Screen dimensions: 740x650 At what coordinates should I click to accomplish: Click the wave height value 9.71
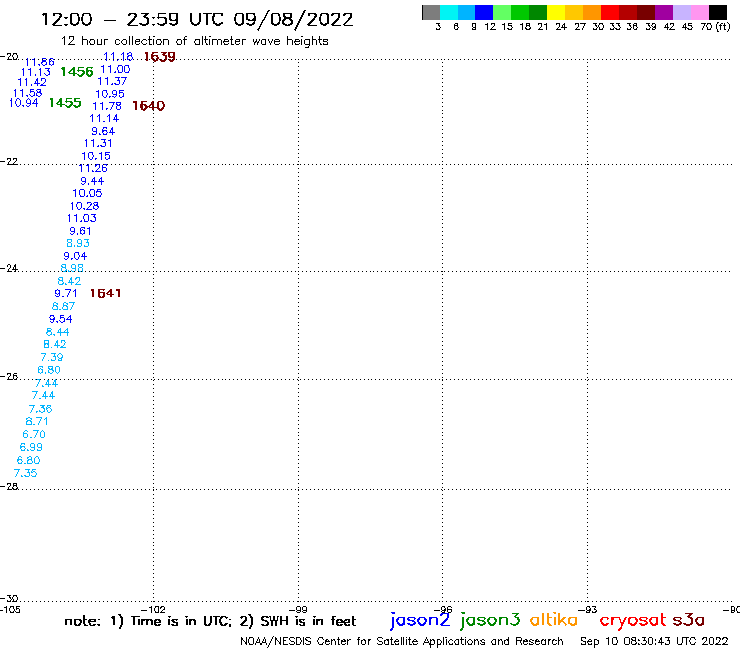tap(66, 293)
